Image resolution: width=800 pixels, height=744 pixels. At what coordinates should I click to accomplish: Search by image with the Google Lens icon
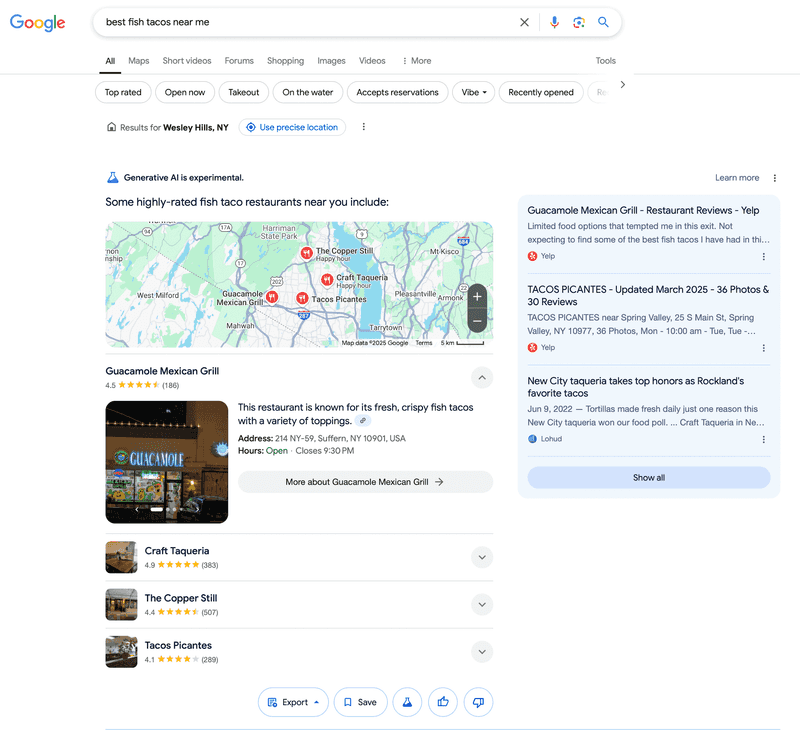579,22
